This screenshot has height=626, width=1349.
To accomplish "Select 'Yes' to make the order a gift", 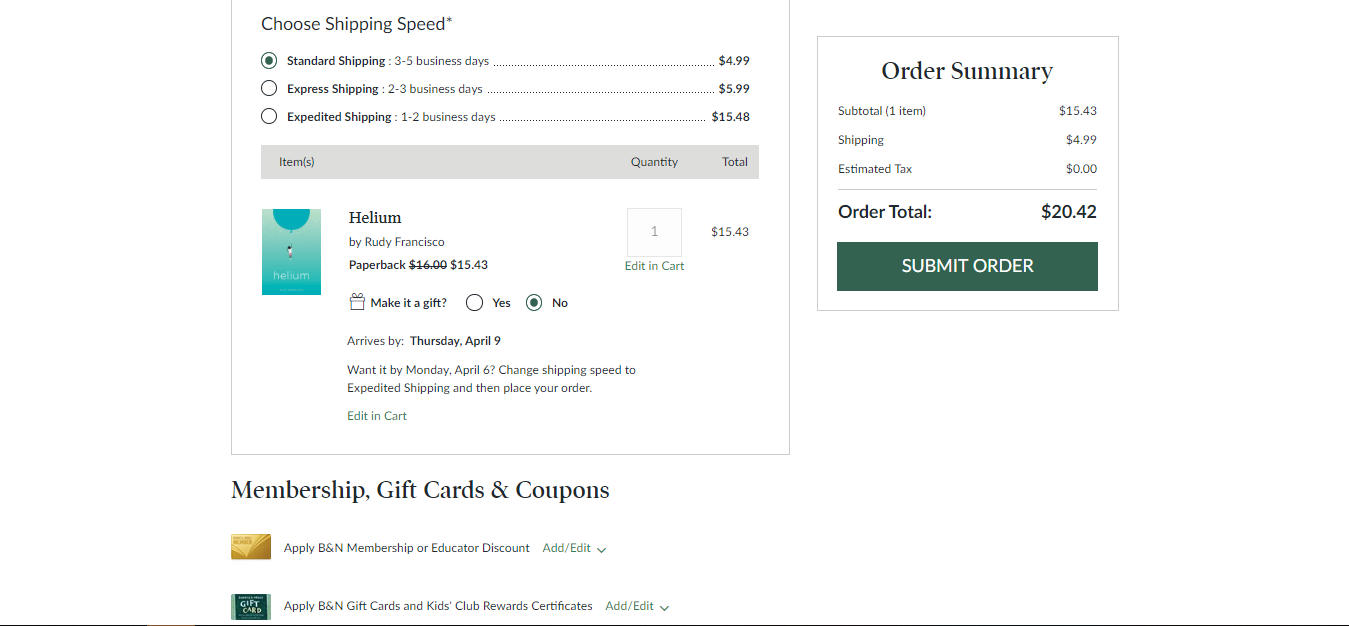I will pyautogui.click(x=474, y=301).
